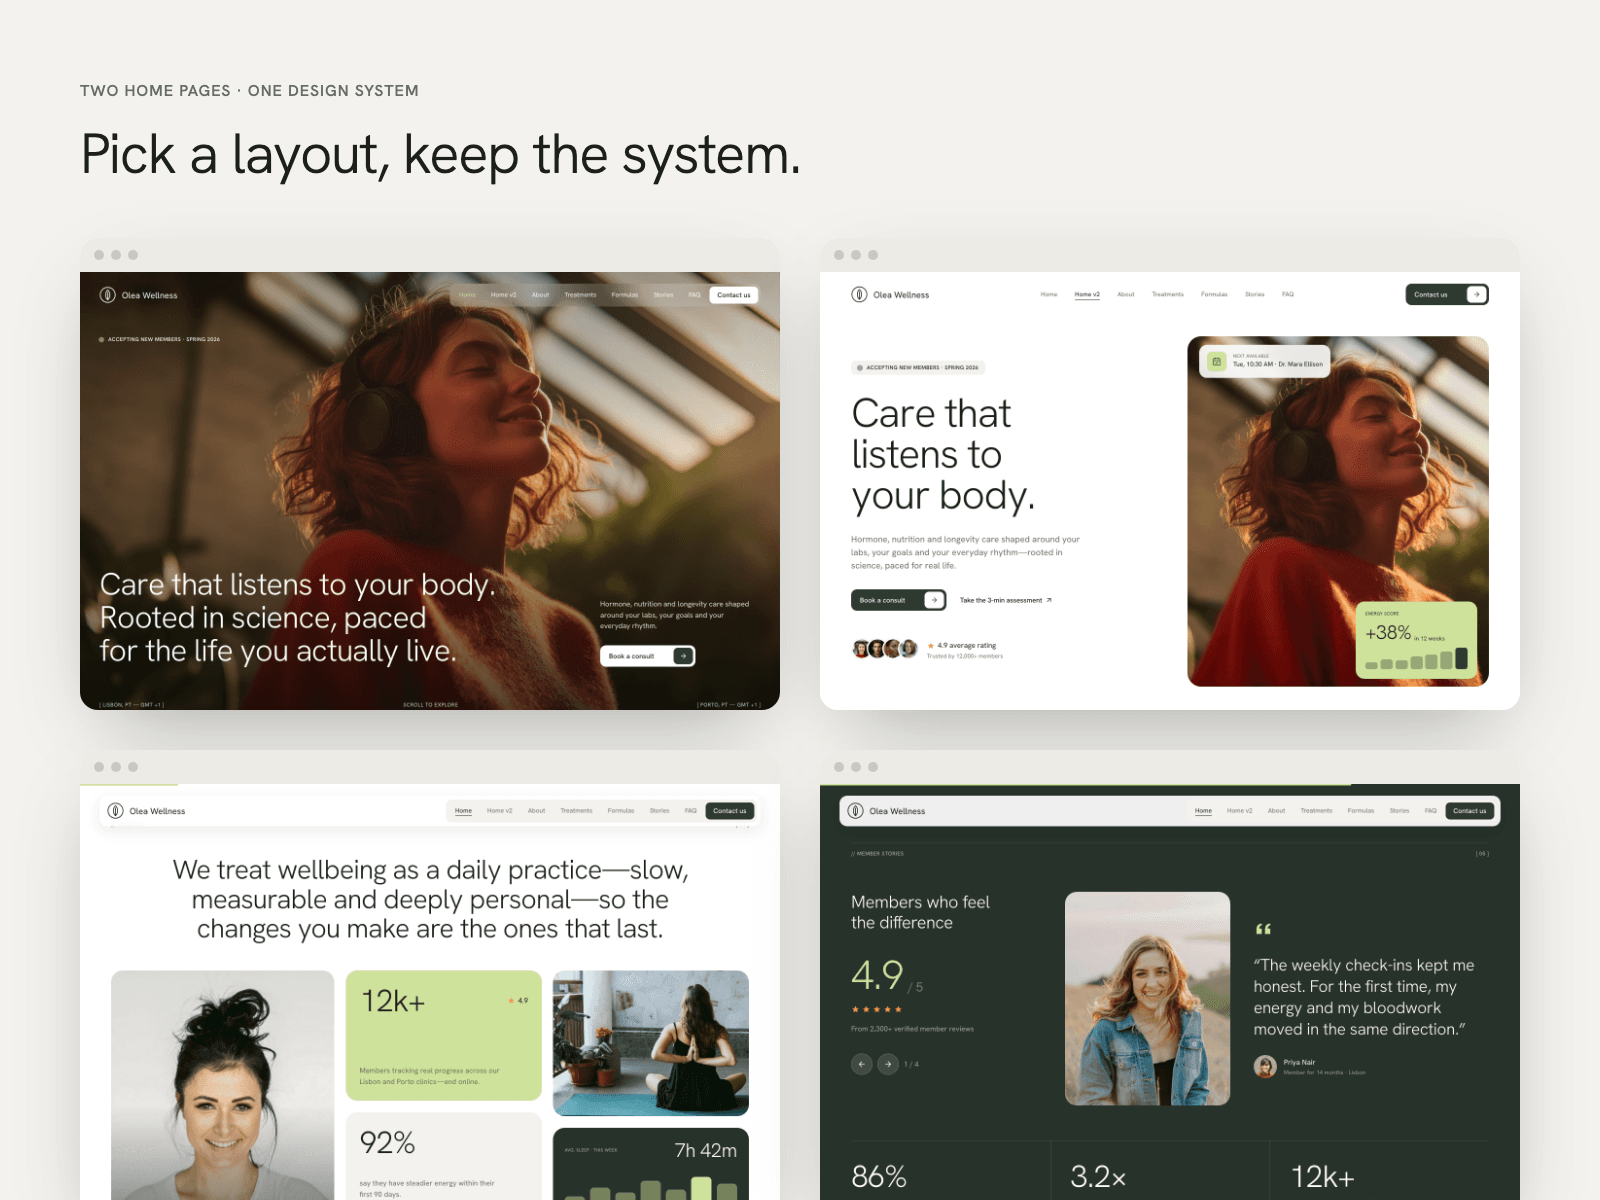Open Treatments in the dark photo hero nav

580,295
